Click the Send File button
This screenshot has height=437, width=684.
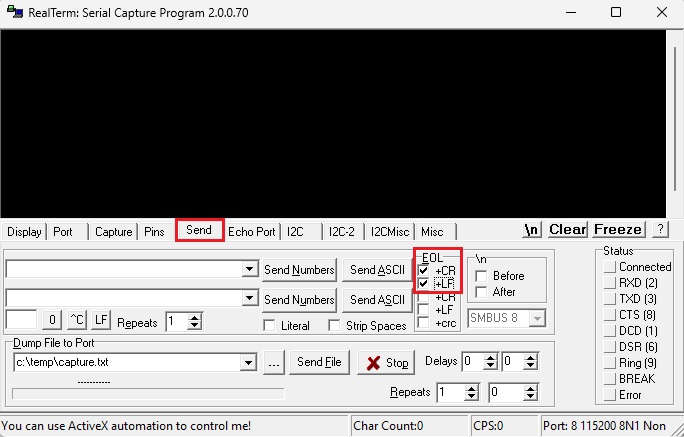(319, 362)
